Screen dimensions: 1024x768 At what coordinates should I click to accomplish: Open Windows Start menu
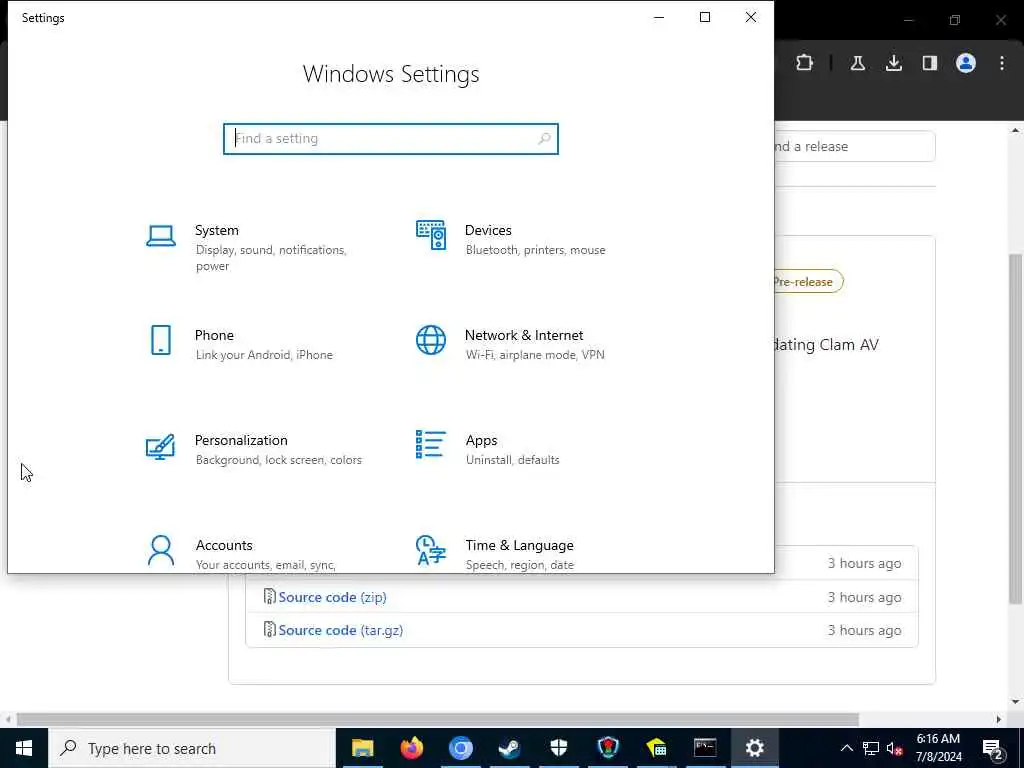coord(24,748)
